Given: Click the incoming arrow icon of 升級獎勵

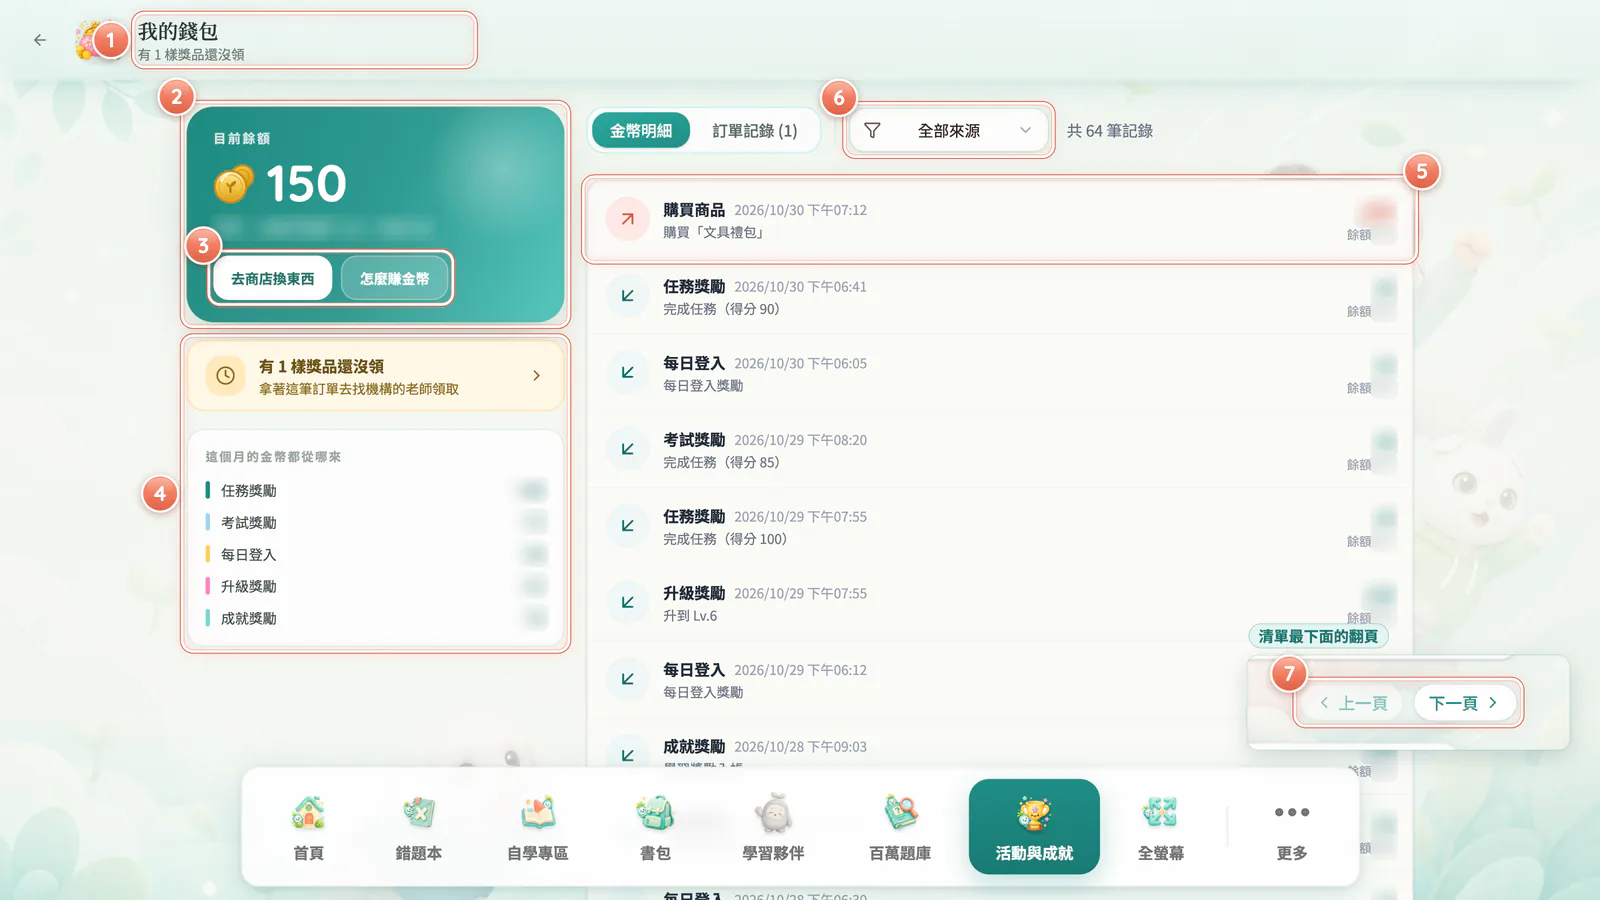Looking at the screenshot, I should (x=628, y=602).
